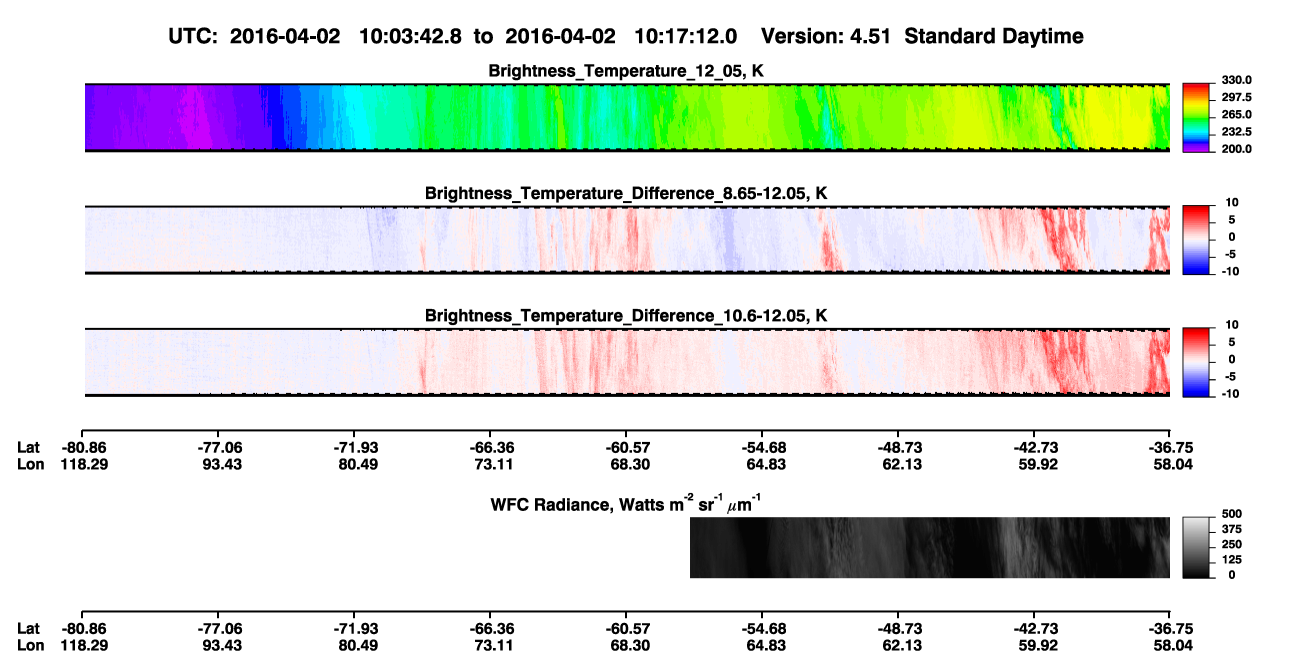Click latitude '-54.68' on axis under WFC Radiance panel
This screenshot has width=1300, height=667.
click(764, 628)
